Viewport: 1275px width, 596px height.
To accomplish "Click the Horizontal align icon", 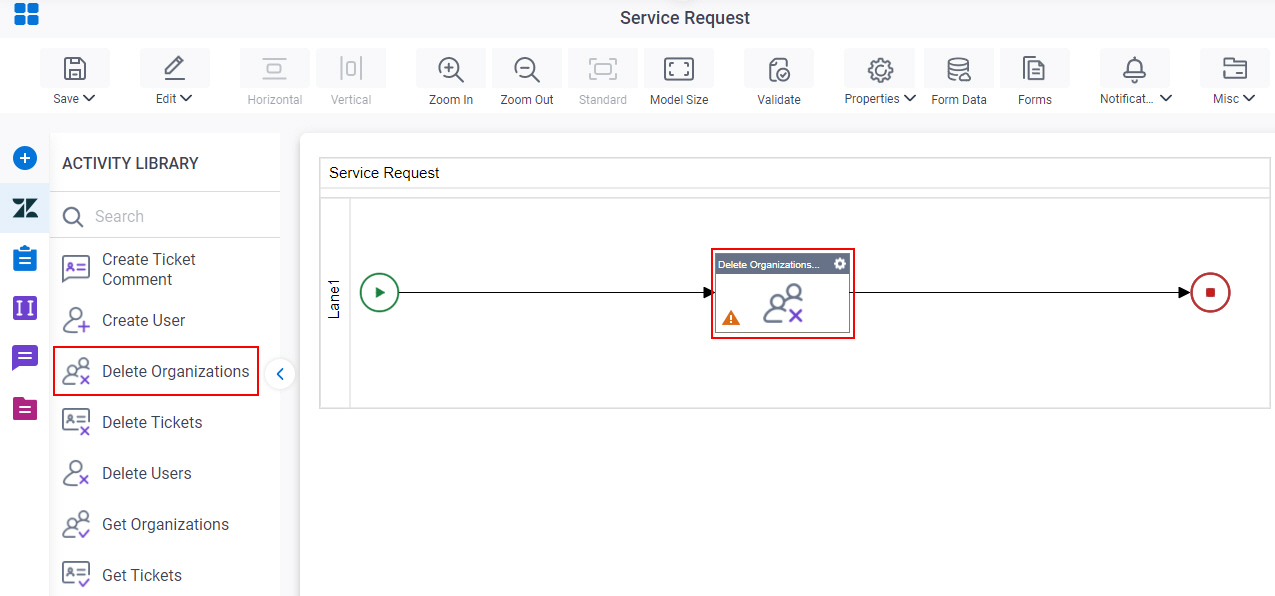I will tap(275, 68).
